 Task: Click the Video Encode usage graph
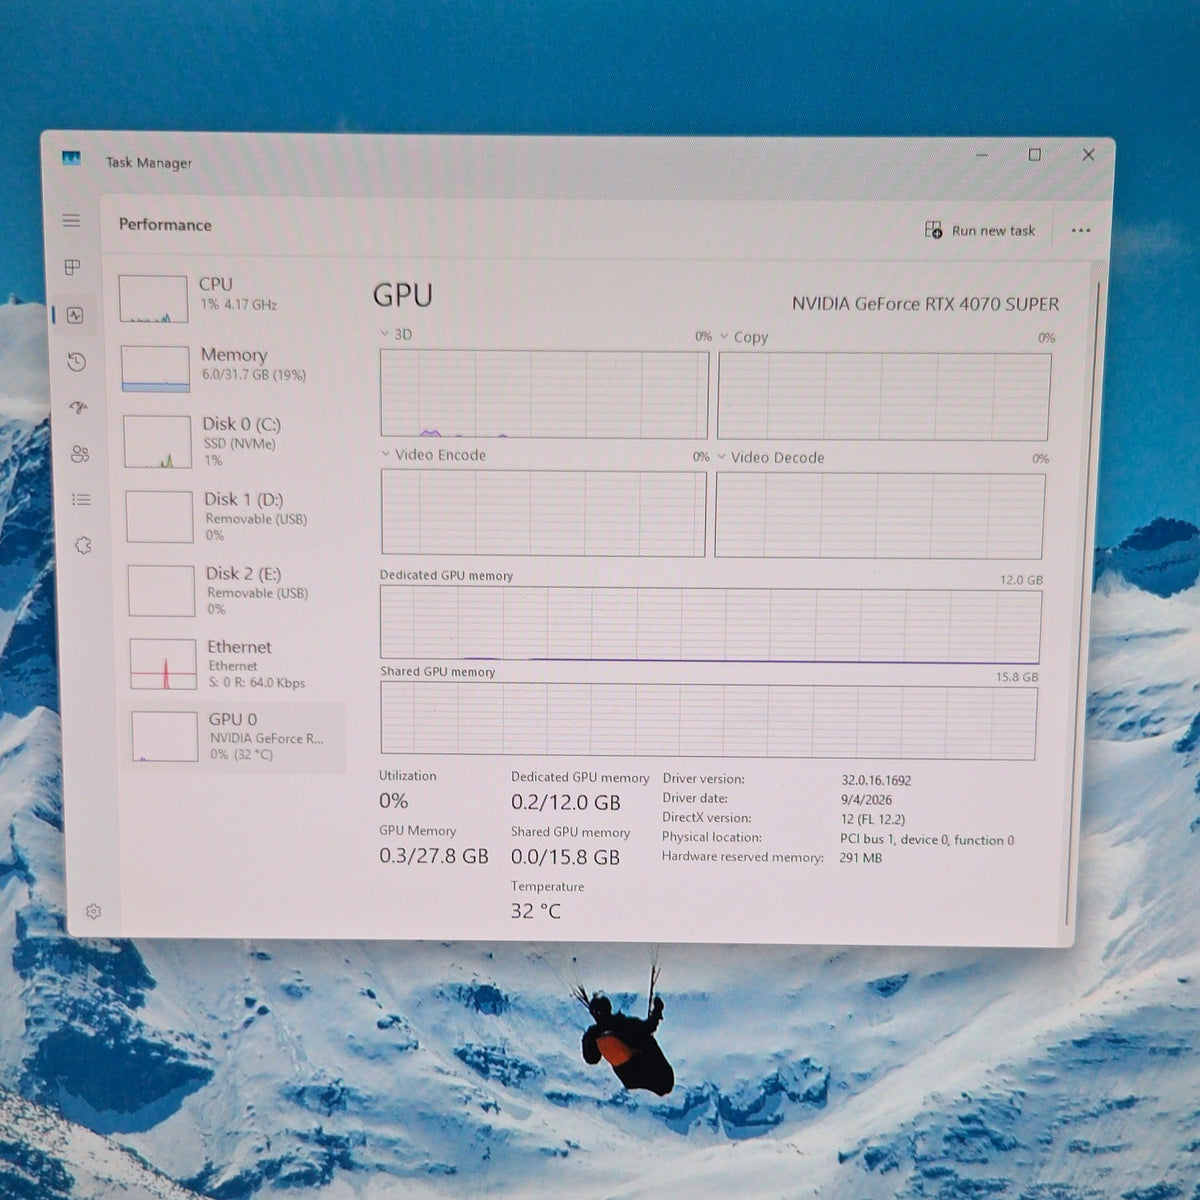pos(543,513)
